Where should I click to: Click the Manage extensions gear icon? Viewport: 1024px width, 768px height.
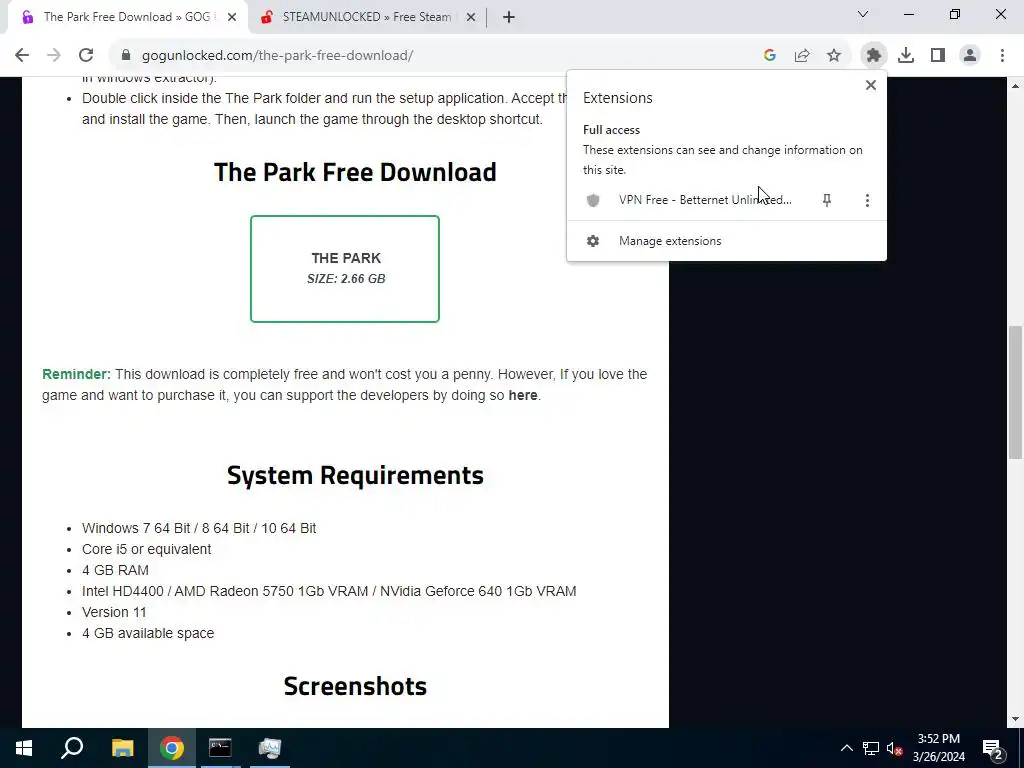pyautogui.click(x=593, y=241)
